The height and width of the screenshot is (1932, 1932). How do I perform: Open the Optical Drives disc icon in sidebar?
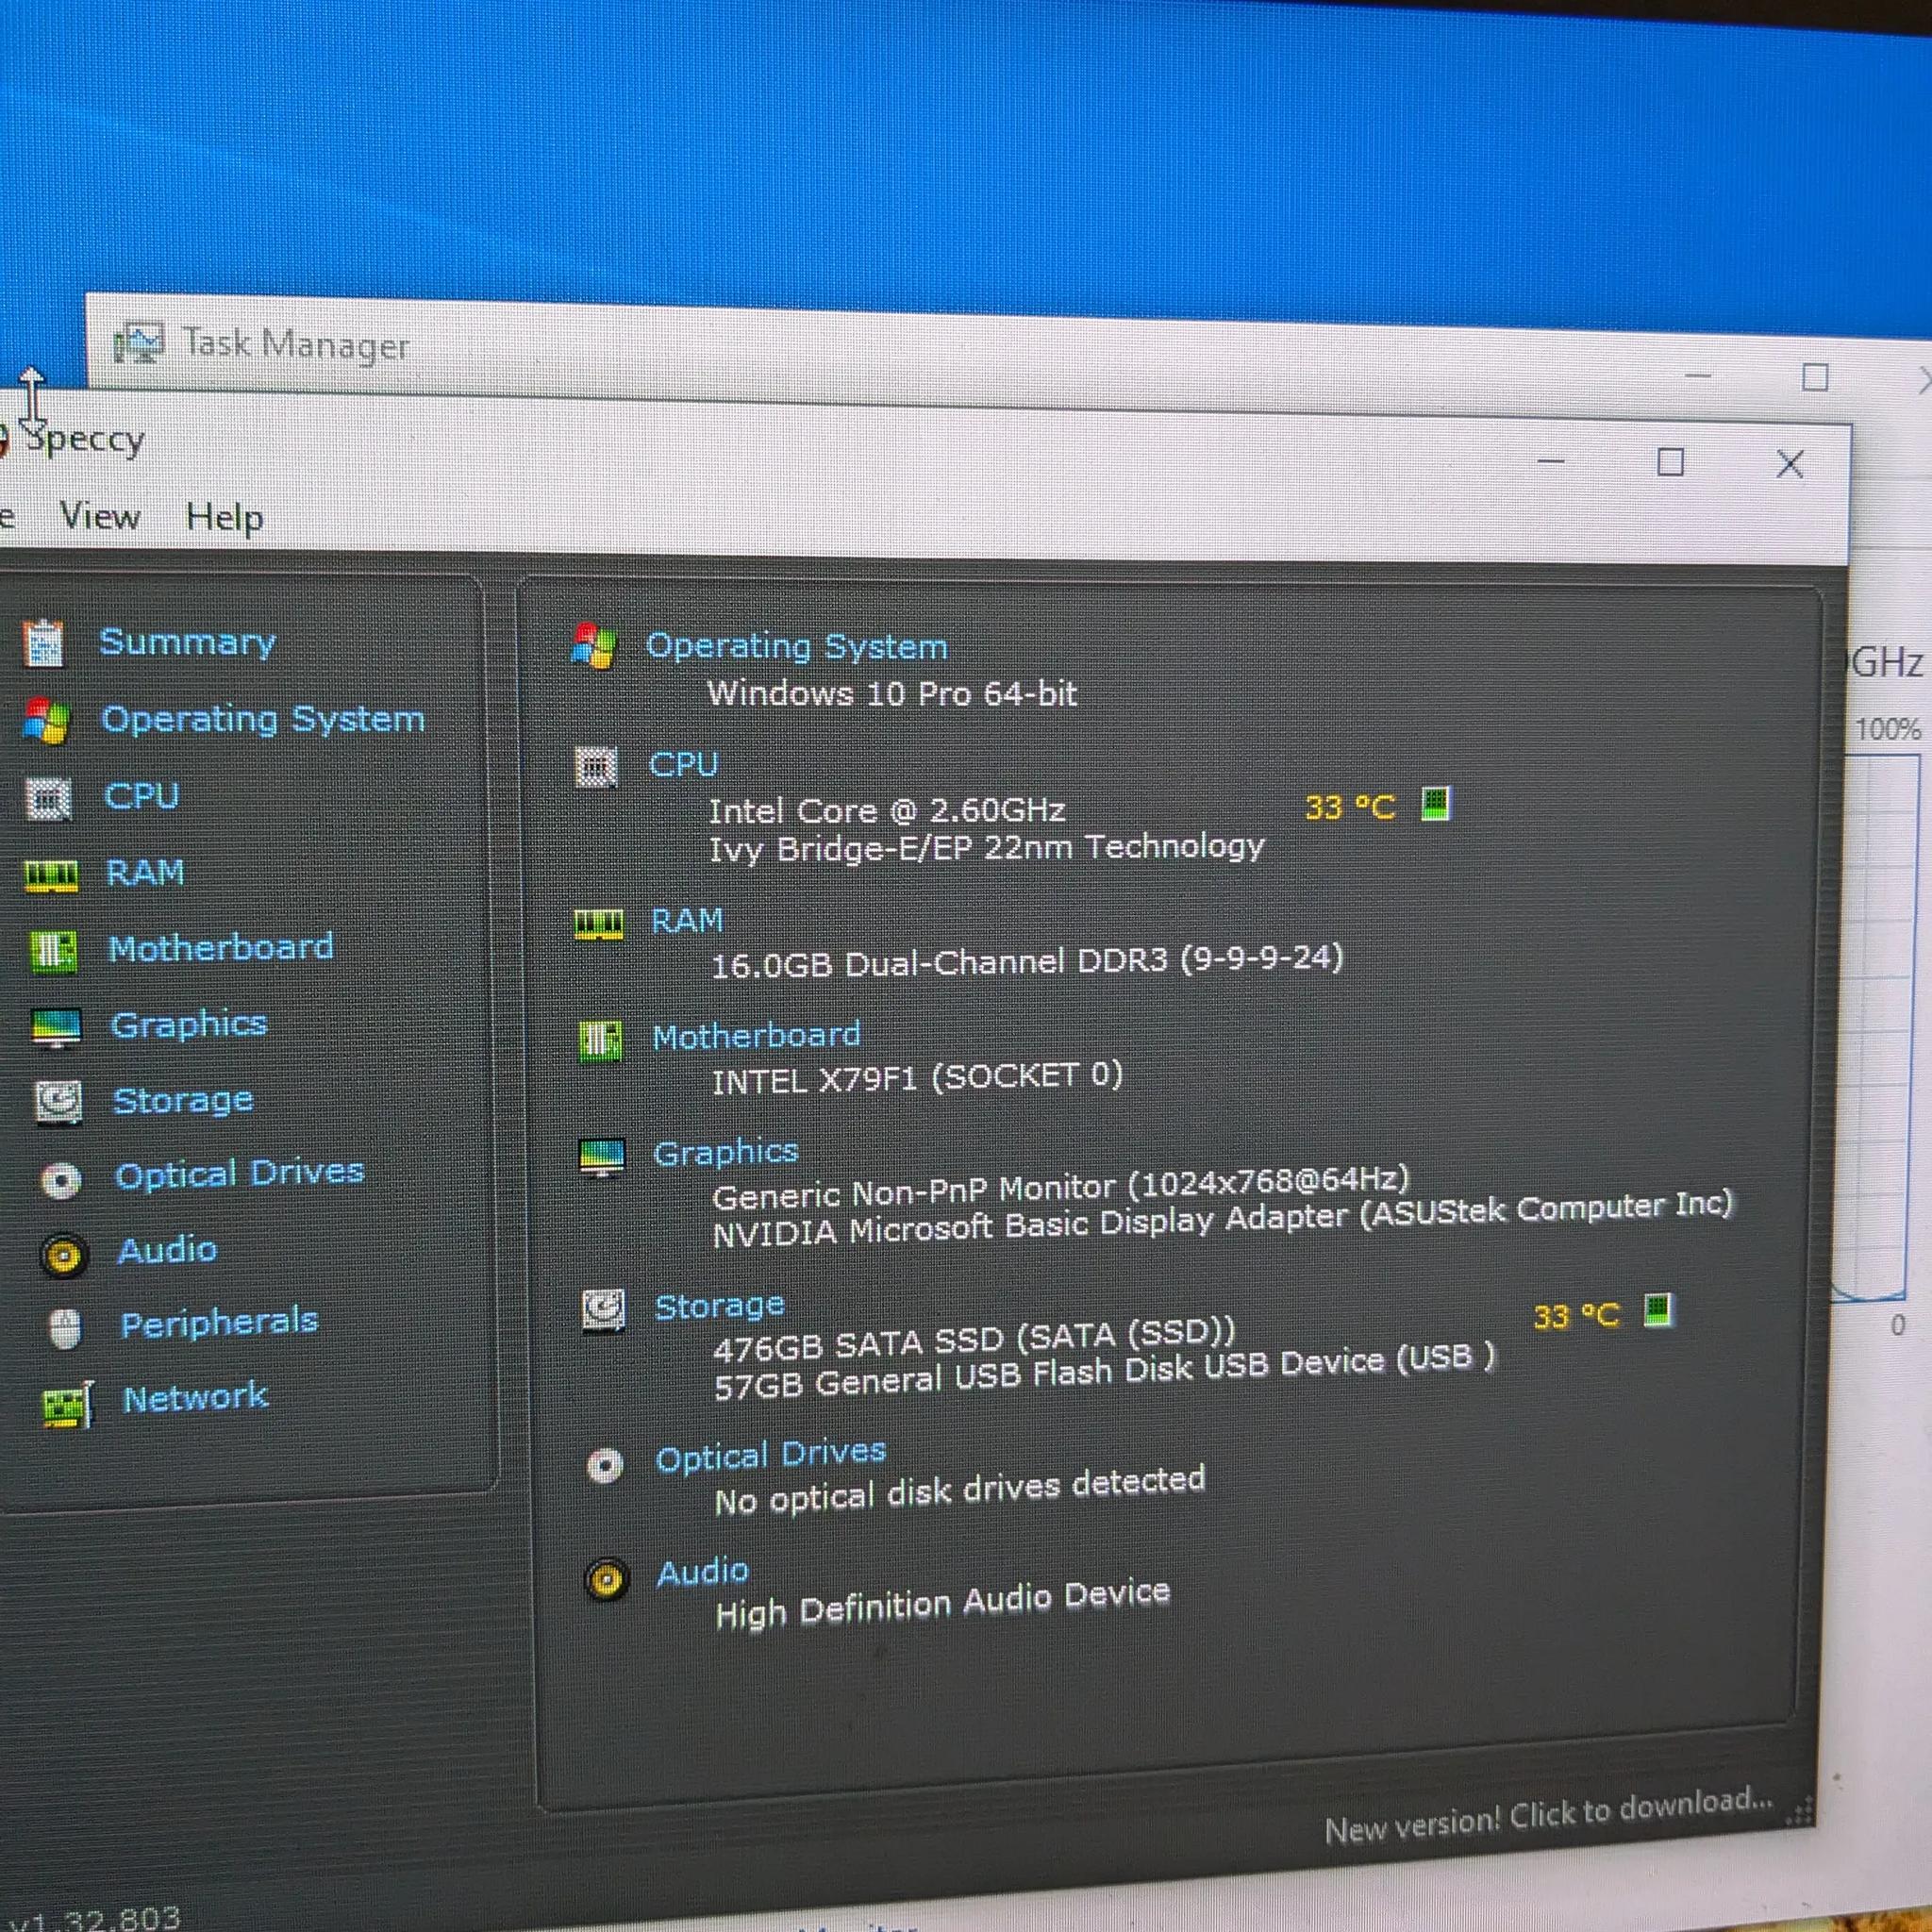[x=61, y=1181]
